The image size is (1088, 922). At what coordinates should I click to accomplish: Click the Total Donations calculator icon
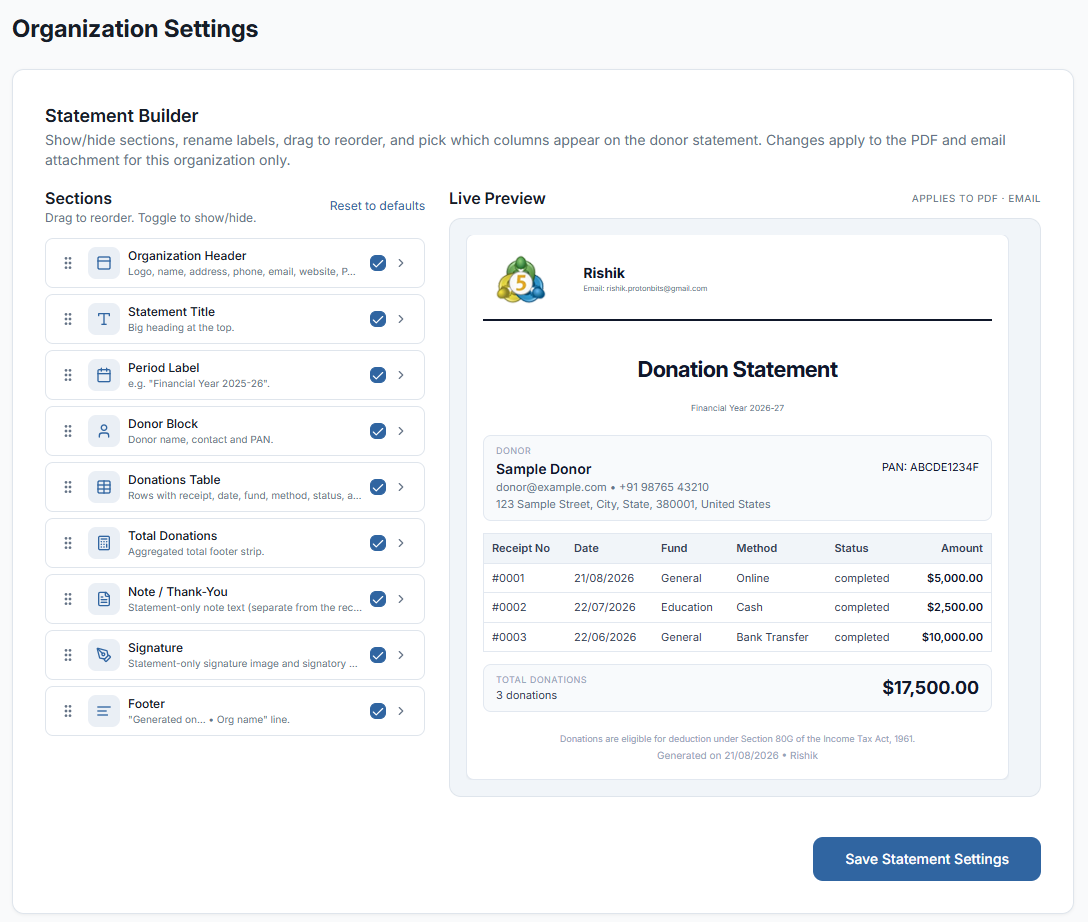pos(103,543)
